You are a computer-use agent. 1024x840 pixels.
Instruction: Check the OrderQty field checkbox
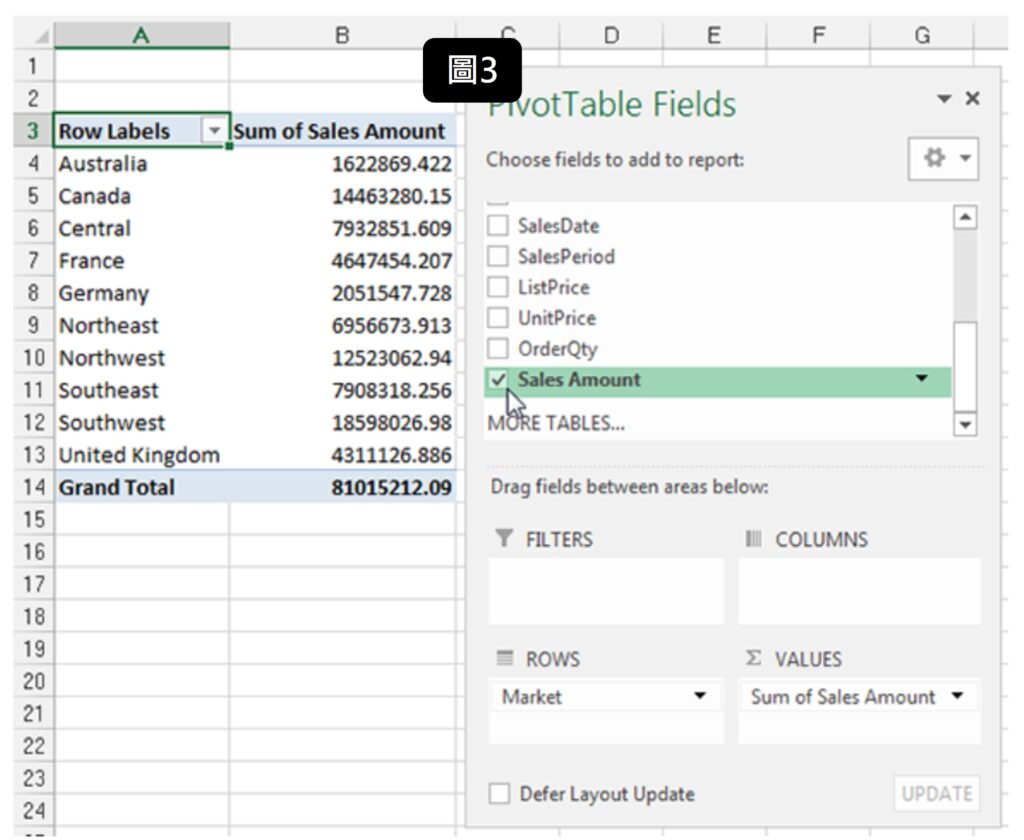[498, 350]
